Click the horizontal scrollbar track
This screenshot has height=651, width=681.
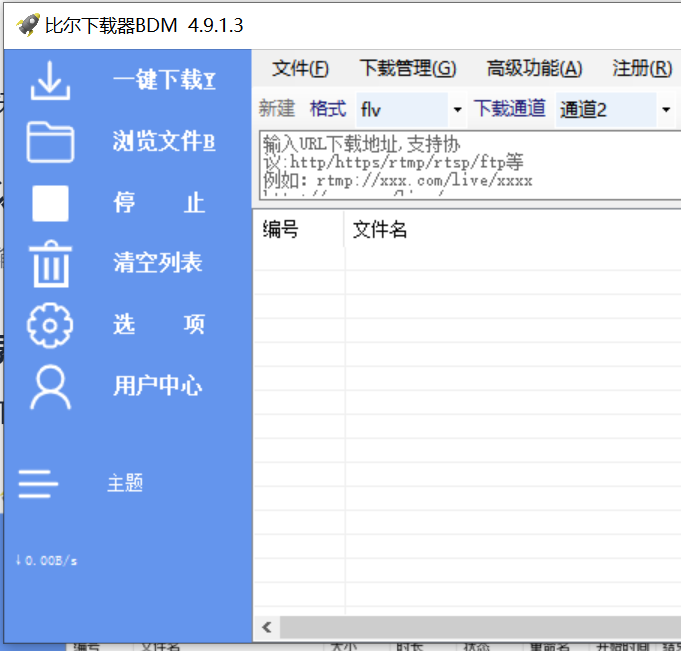(x=480, y=628)
